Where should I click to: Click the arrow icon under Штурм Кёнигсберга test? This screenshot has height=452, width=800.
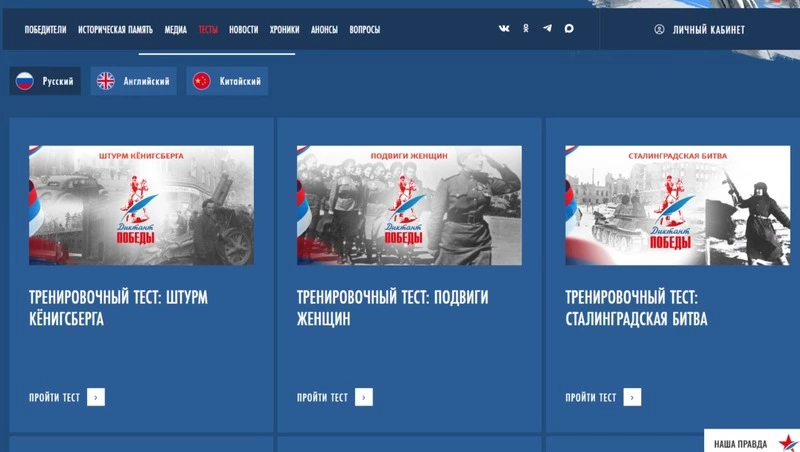coord(96,397)
